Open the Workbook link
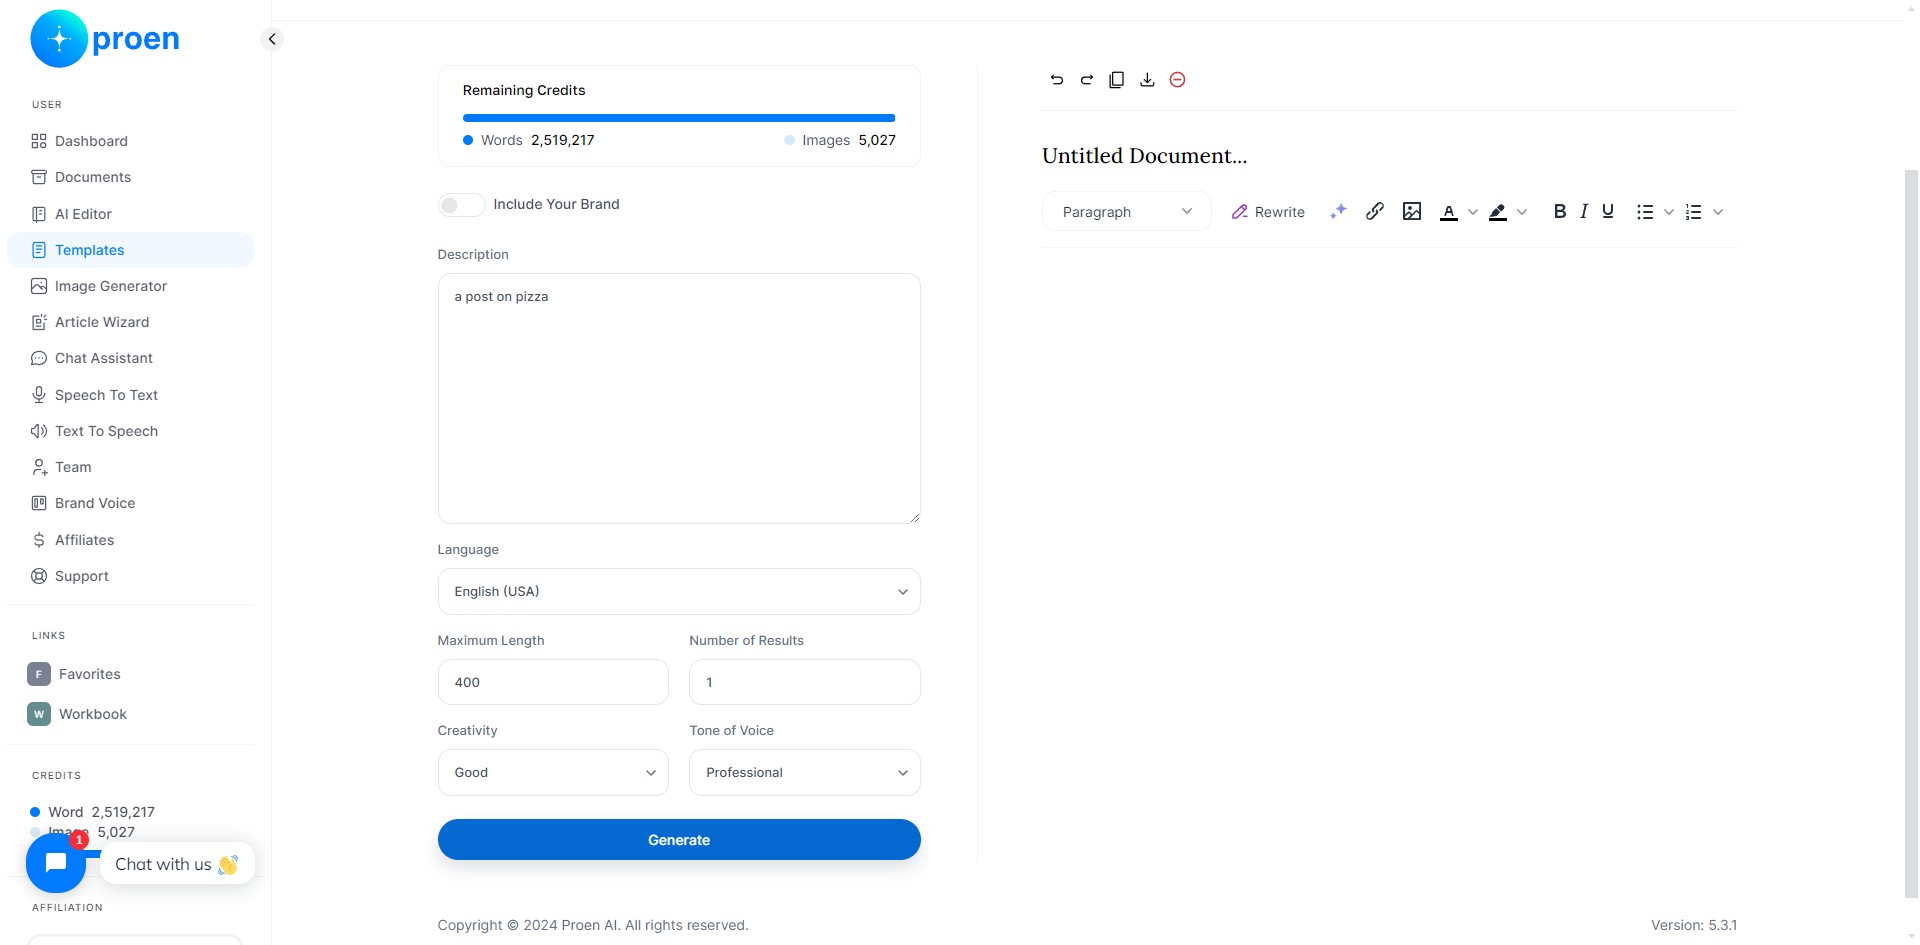Screen dimensions: 1920x945 [x=130, y=714]
